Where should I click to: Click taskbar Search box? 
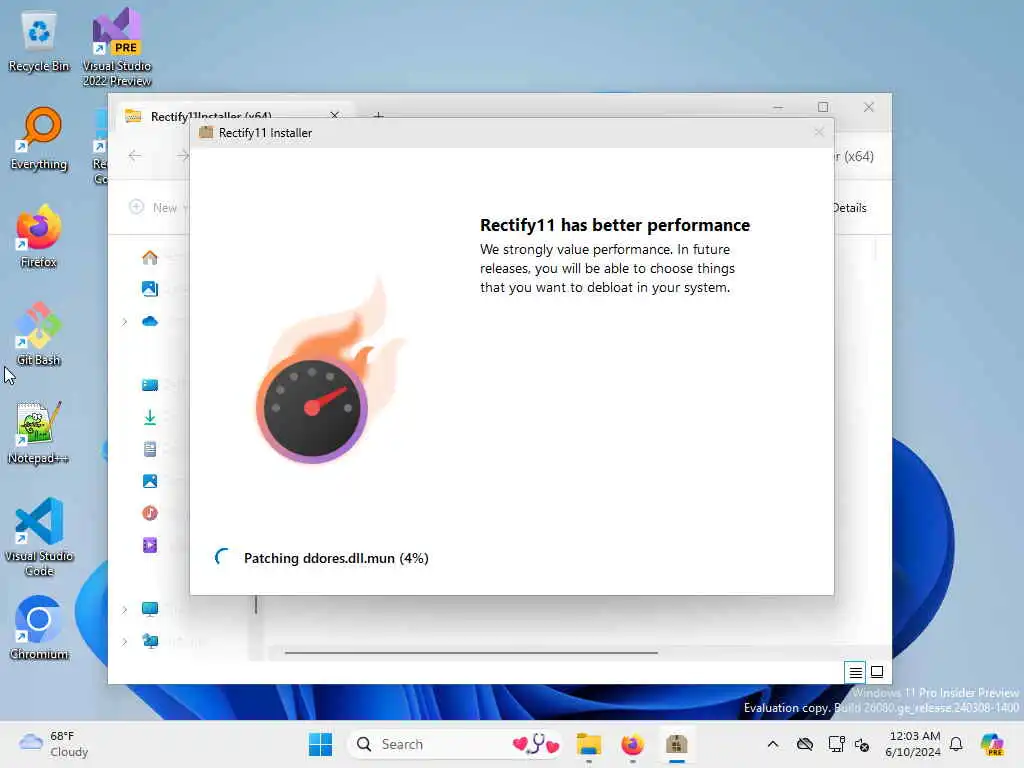tap(455, 744)
